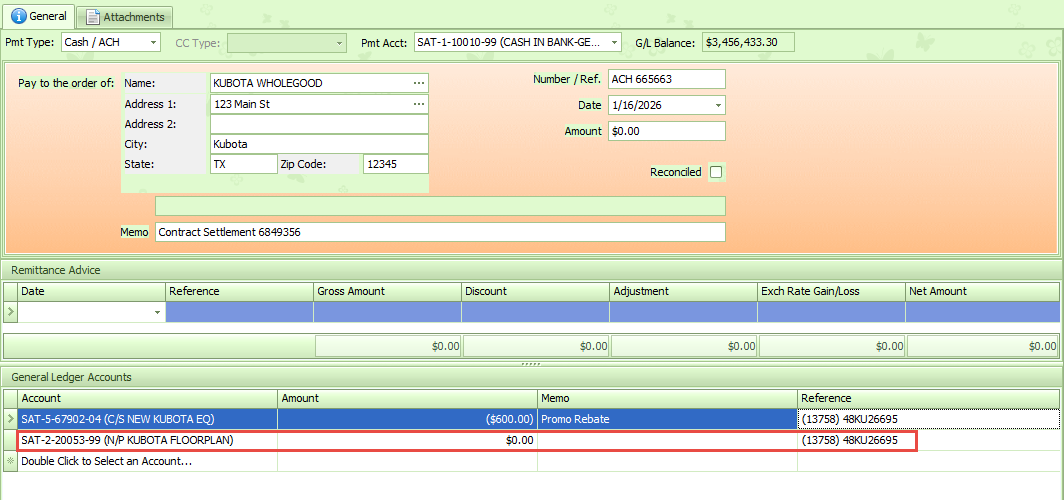
Task: Expand the Pmt Acct dropdown
Action: point(614,43)
